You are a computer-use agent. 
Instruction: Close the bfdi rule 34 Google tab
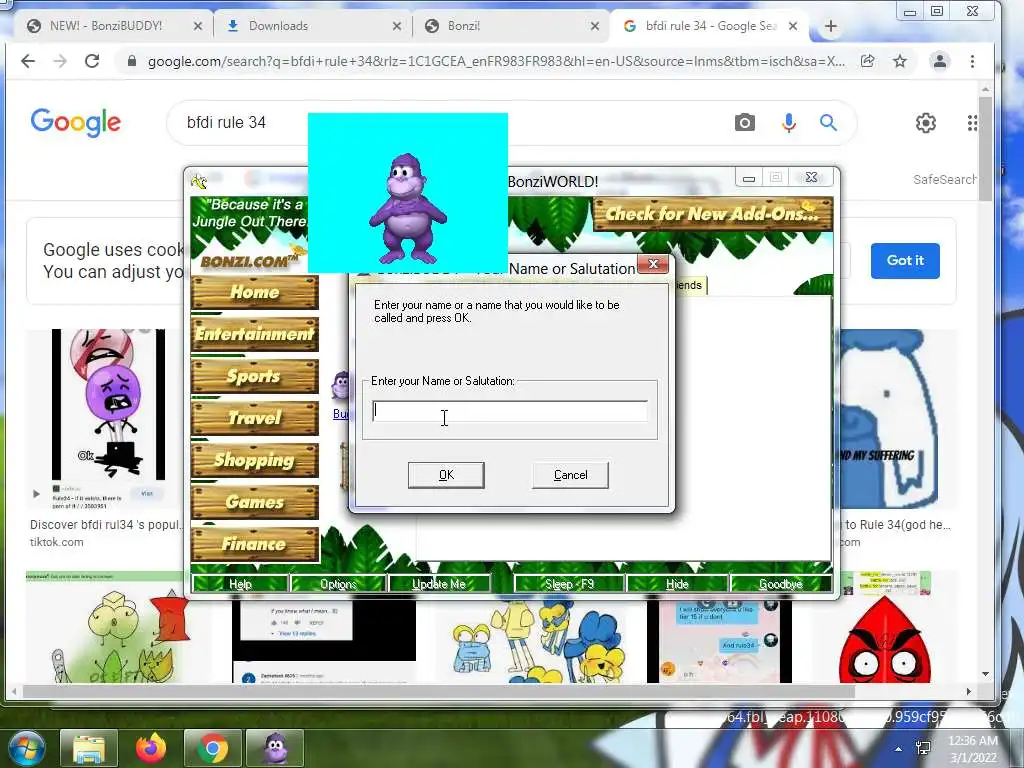(793, 26)
